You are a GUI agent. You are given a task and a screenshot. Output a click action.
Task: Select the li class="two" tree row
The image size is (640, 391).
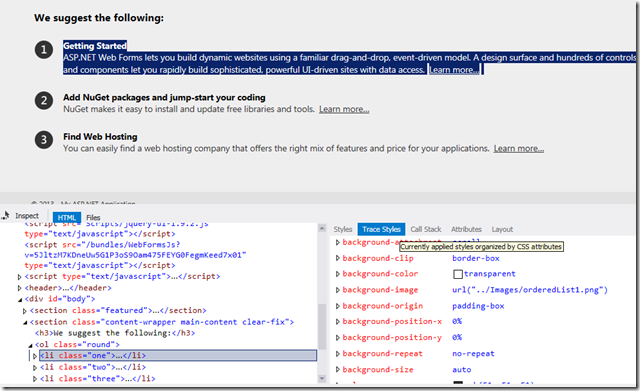point(93,367)
